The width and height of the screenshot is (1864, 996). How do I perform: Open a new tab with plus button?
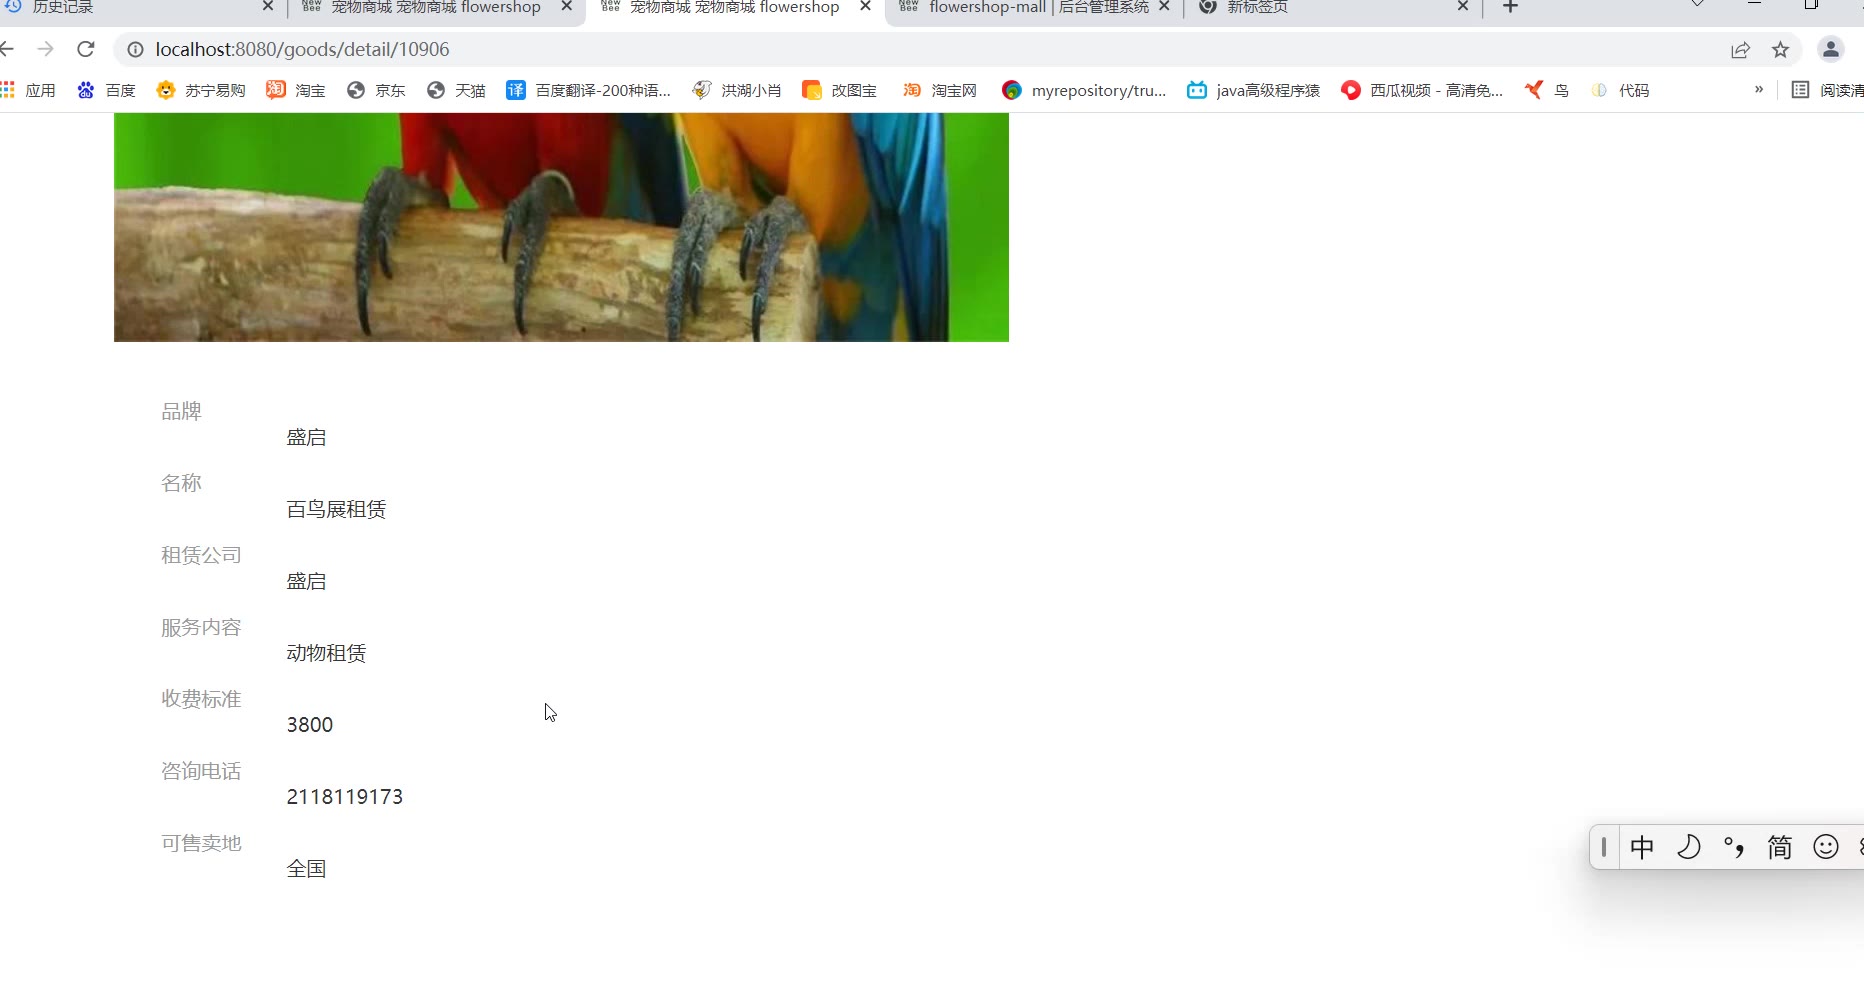[x=1510, y=7]
